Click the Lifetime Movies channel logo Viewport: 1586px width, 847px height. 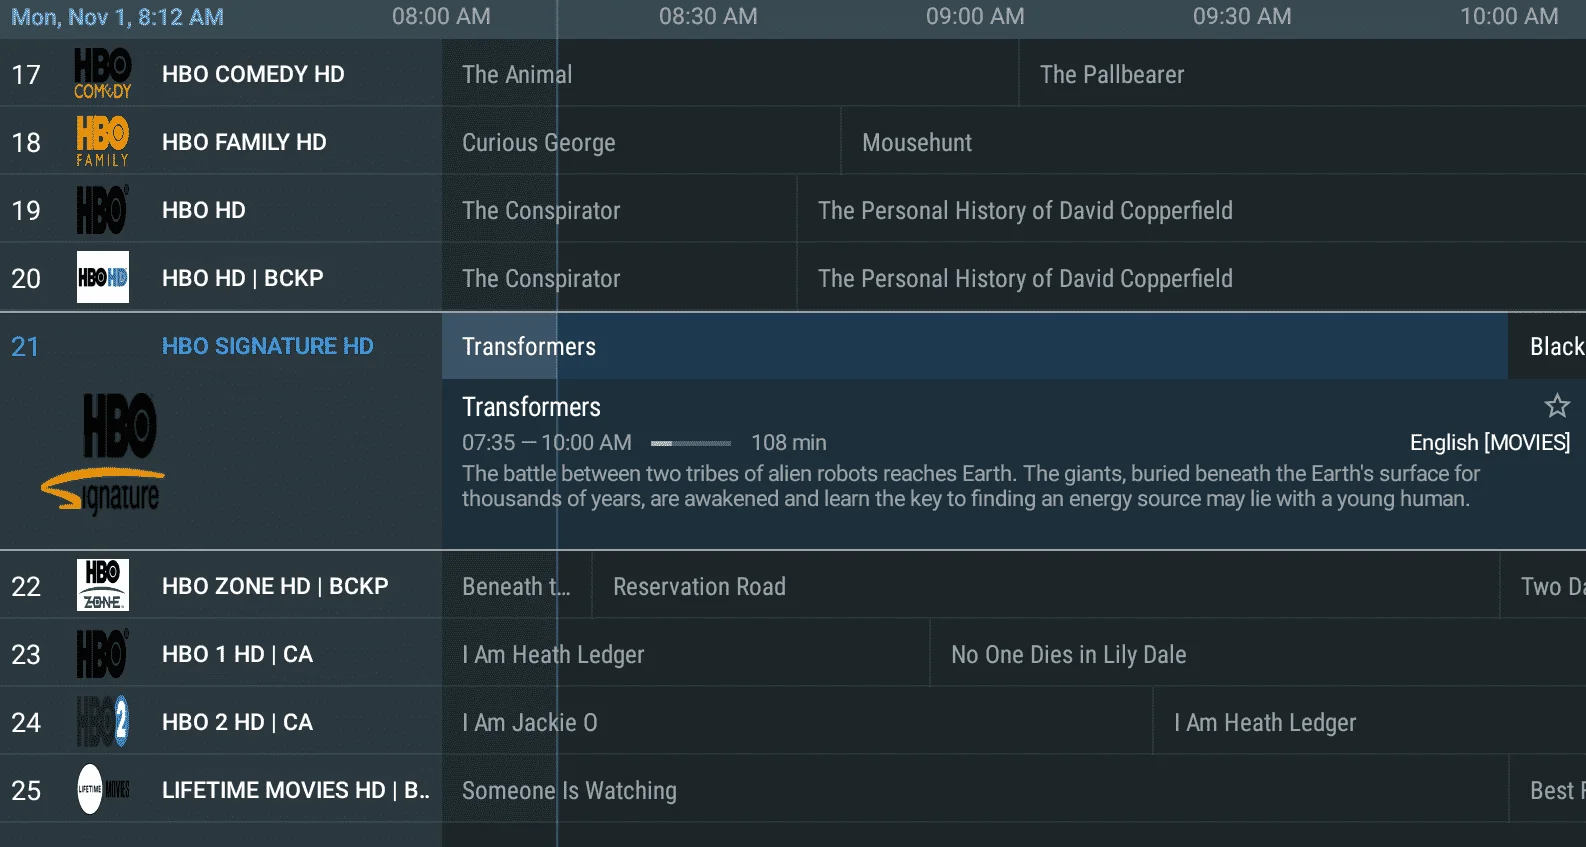click(x=103, y=789)
